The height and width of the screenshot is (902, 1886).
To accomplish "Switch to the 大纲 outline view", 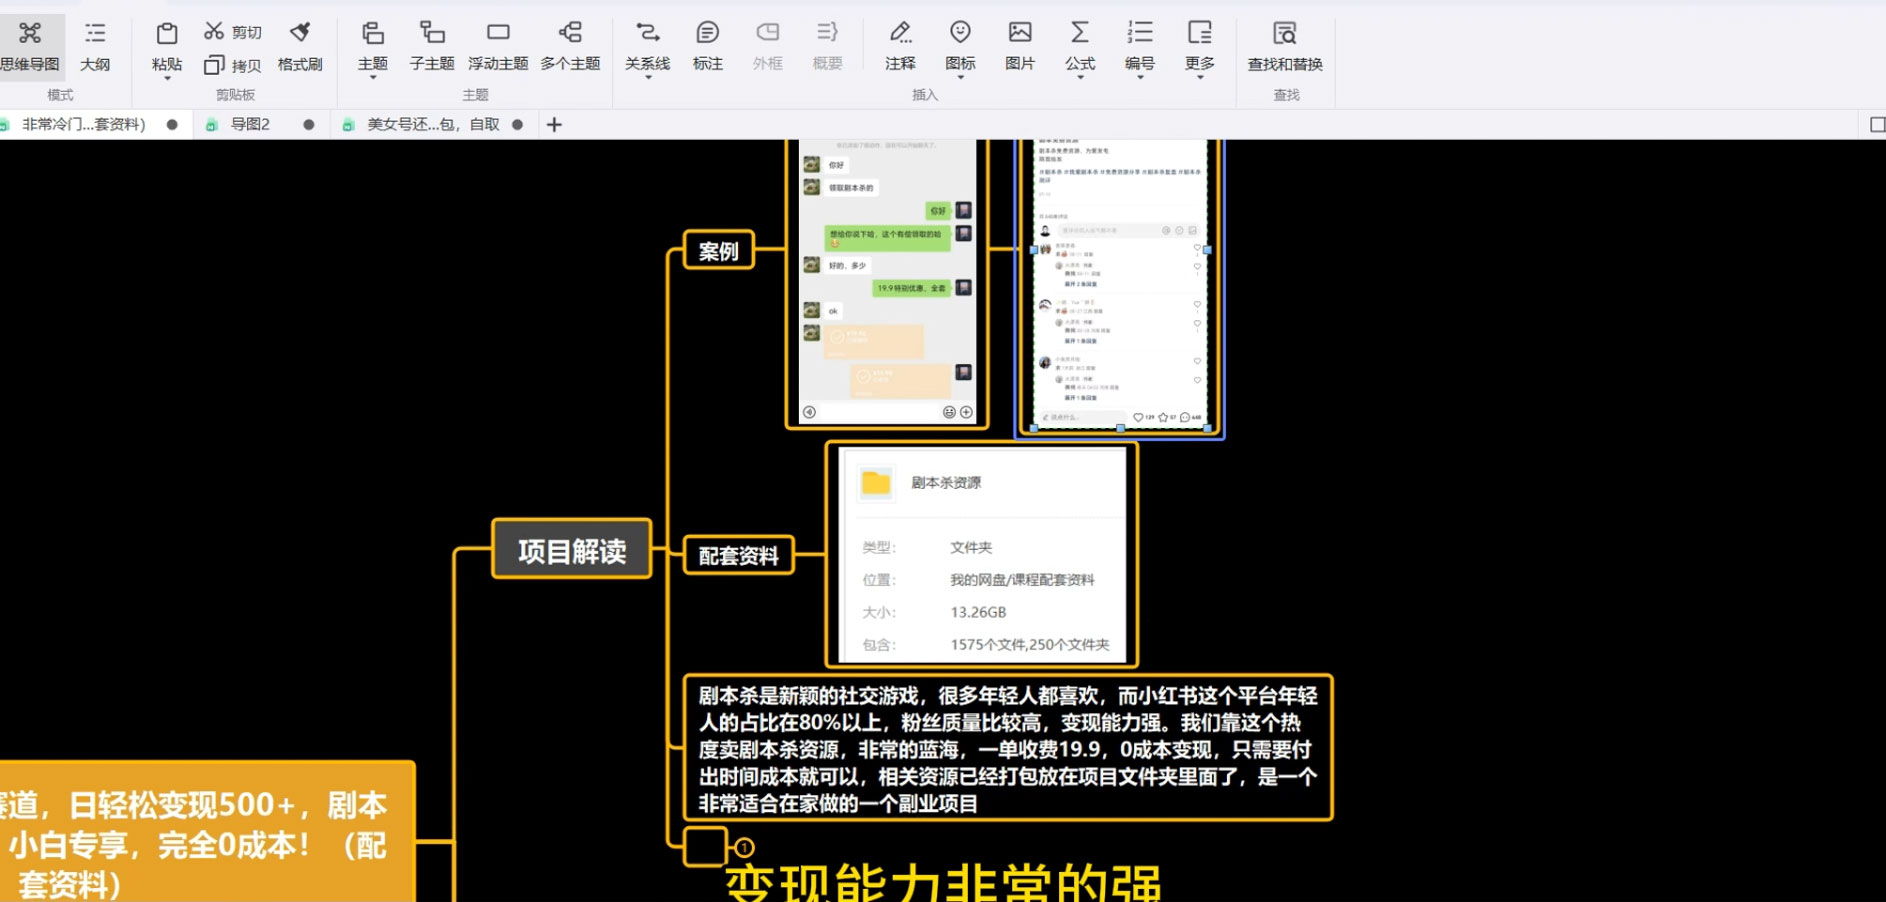I will (x=95, y=45).
